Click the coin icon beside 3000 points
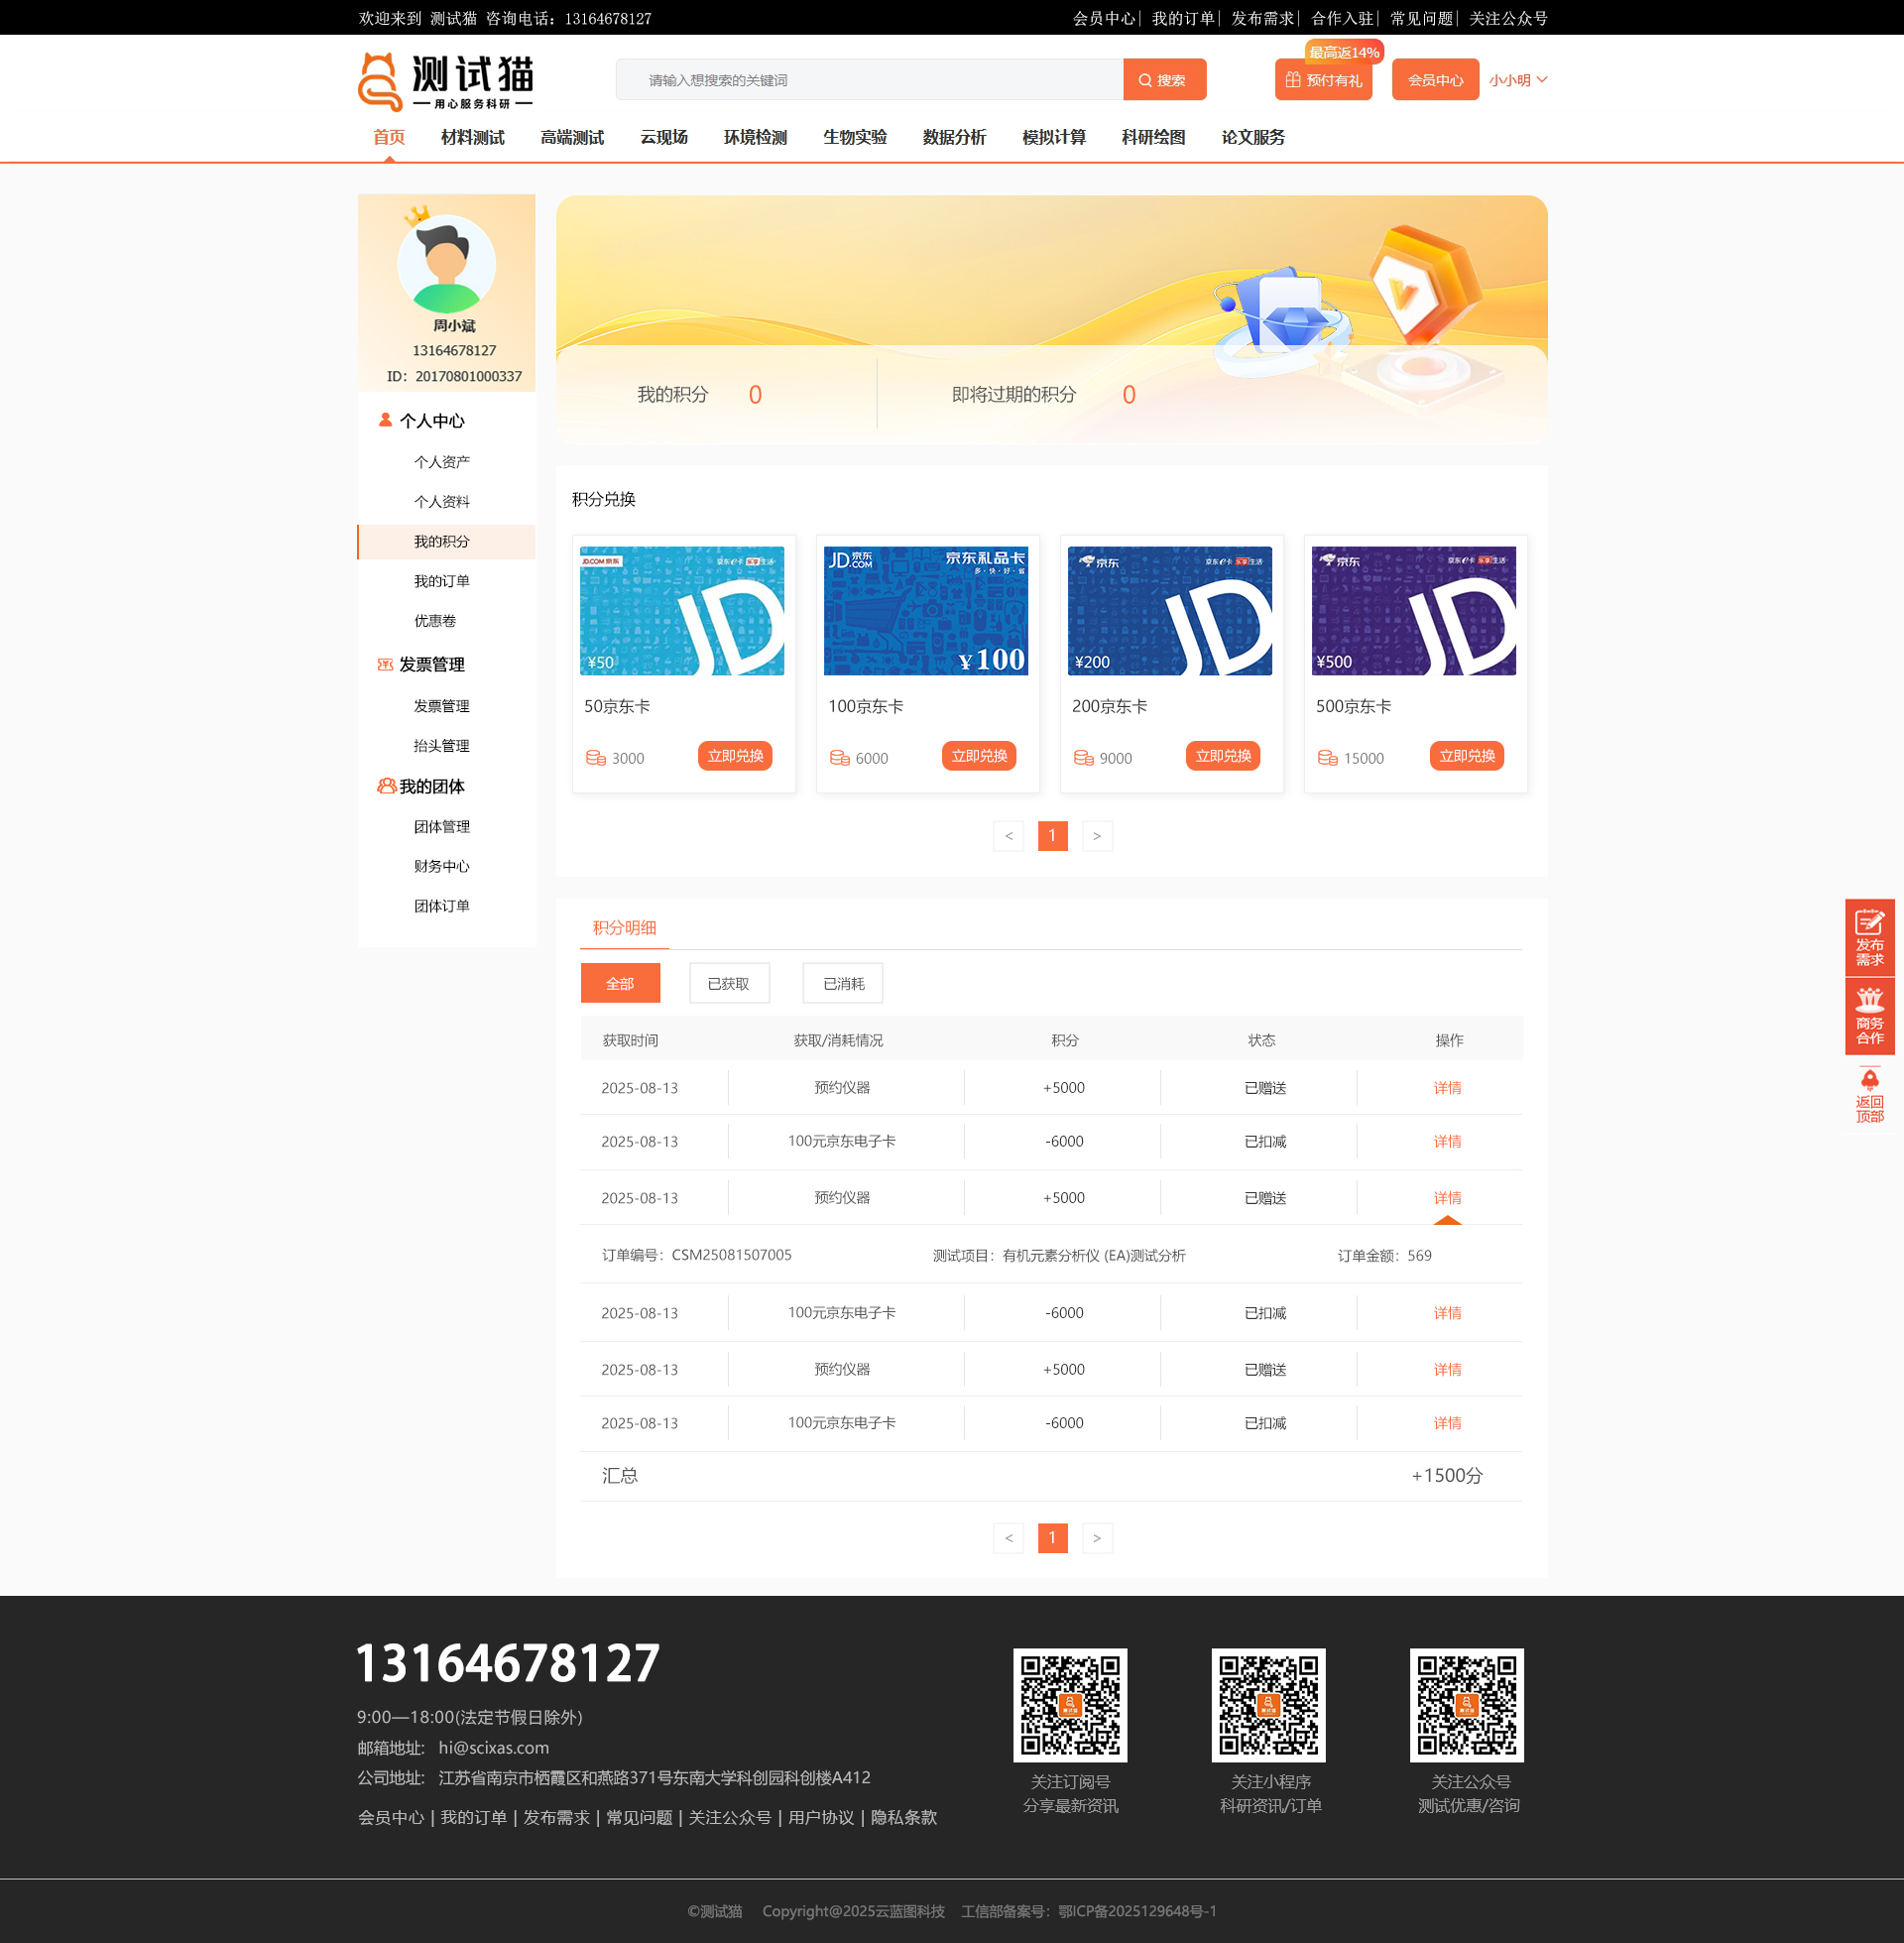The image size is (1904, 1943). point(595,758)
